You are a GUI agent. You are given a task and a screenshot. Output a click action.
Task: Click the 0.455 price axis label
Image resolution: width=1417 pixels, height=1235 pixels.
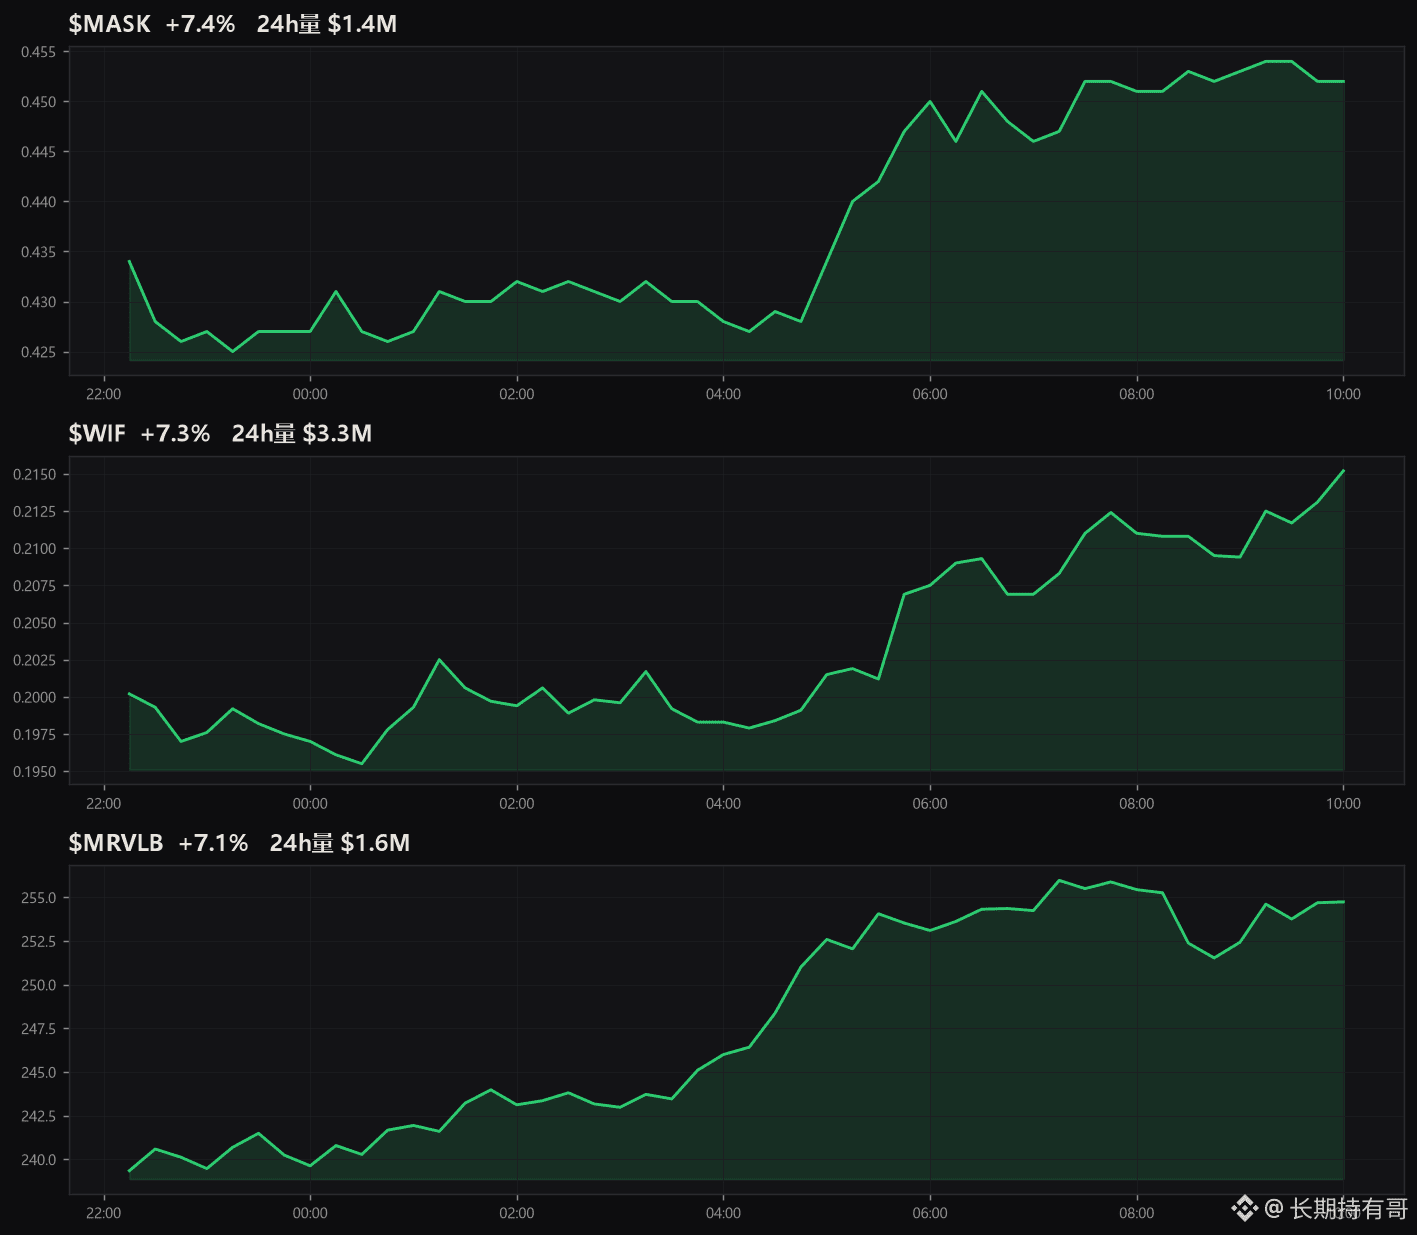pyautogui.click(x=38, y=52)
